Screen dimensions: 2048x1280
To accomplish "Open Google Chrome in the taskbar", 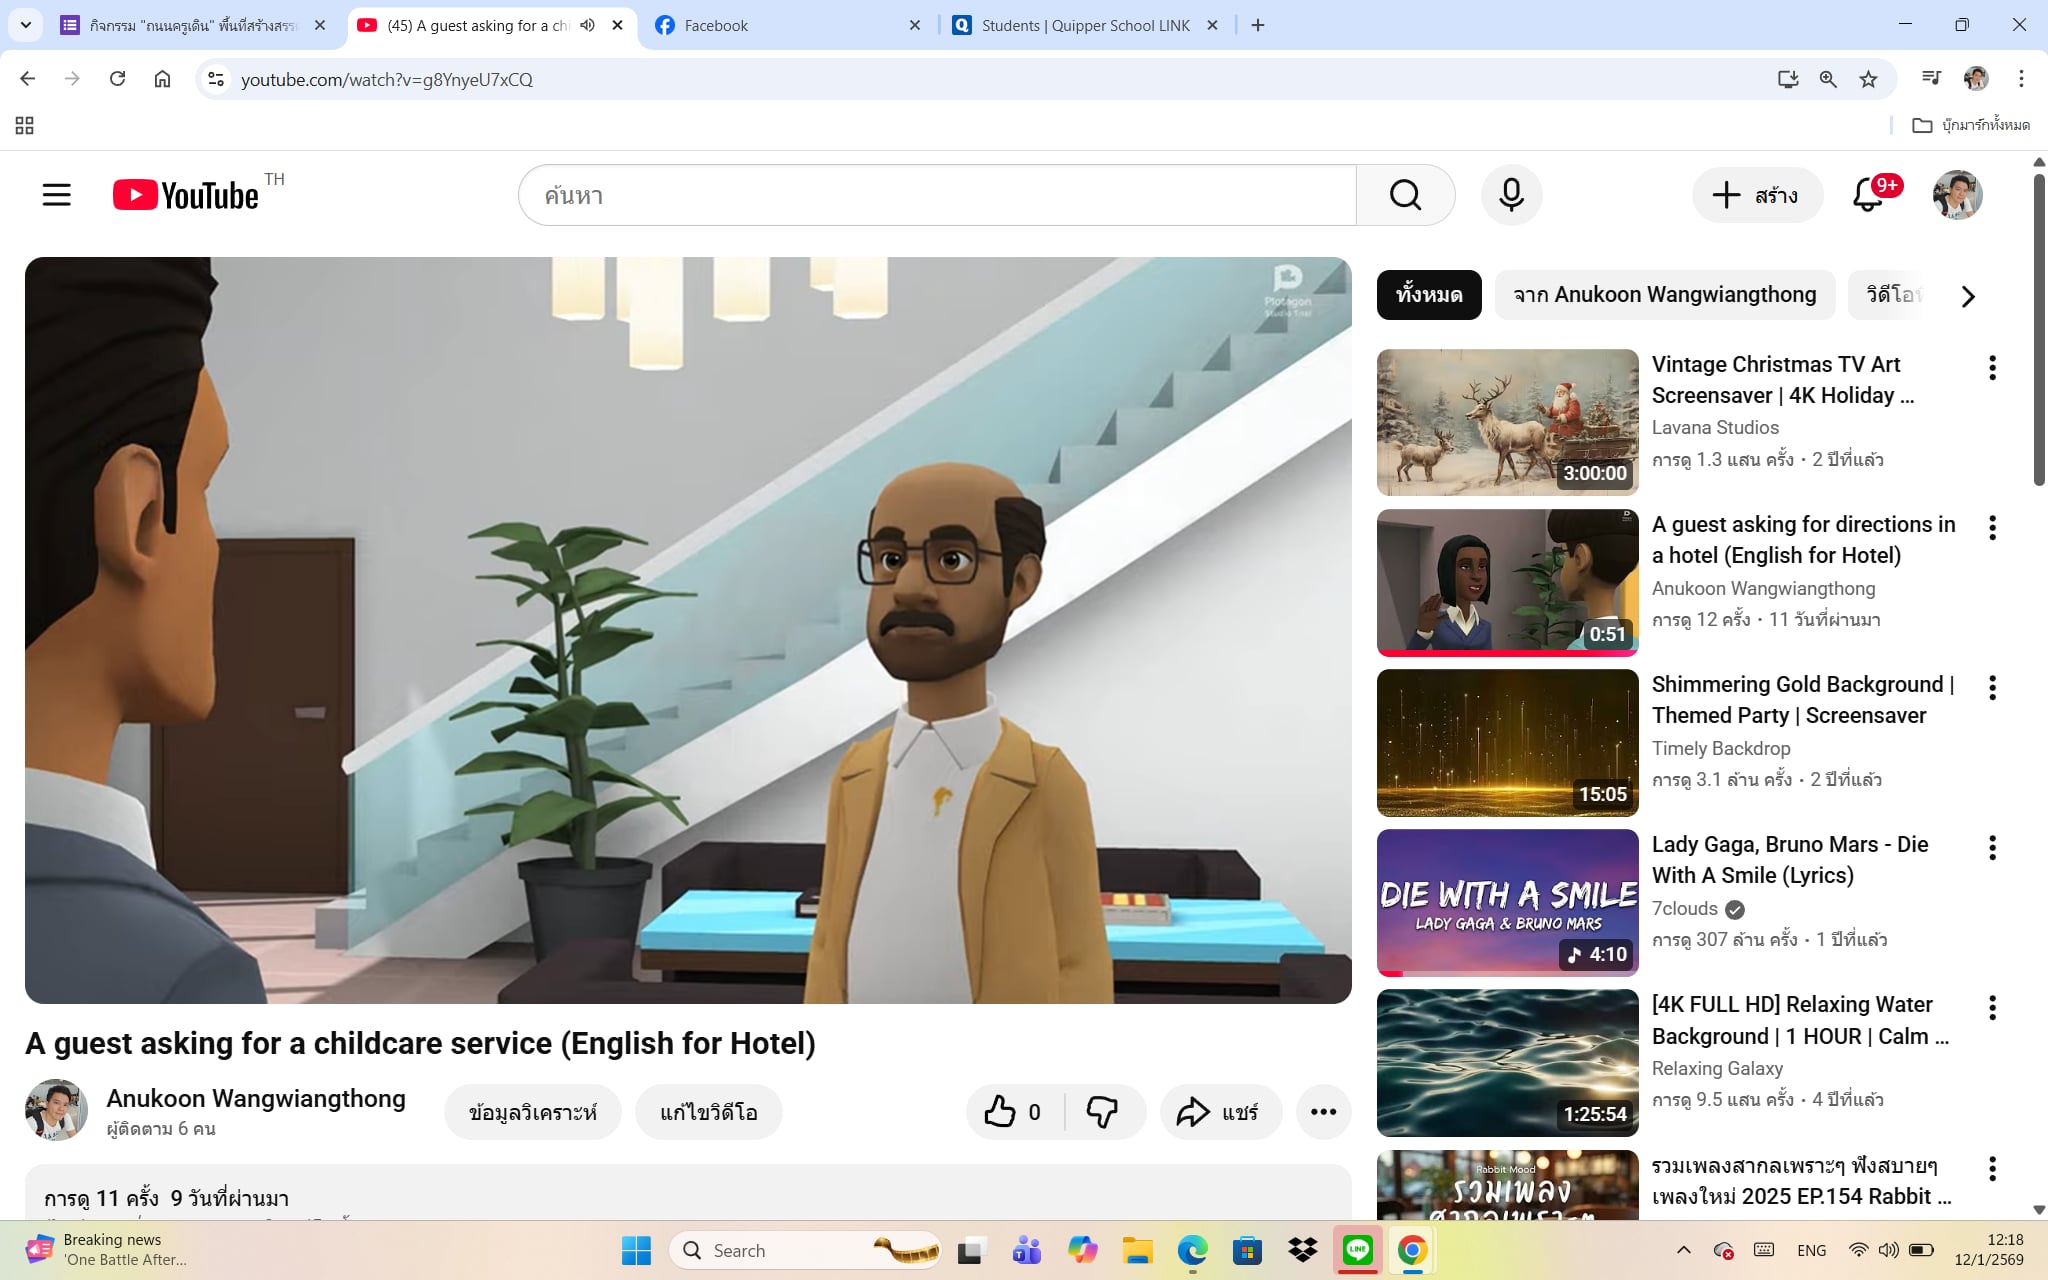I will coord(1412,1250).
